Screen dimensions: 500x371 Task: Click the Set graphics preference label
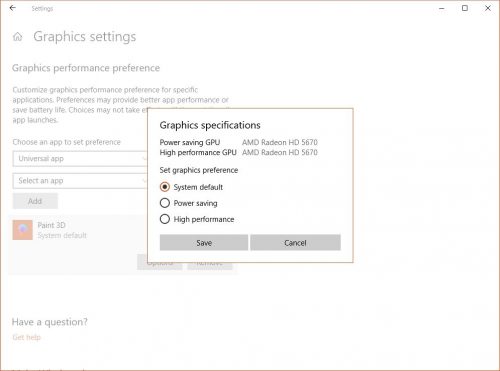(x=199, y=170)
